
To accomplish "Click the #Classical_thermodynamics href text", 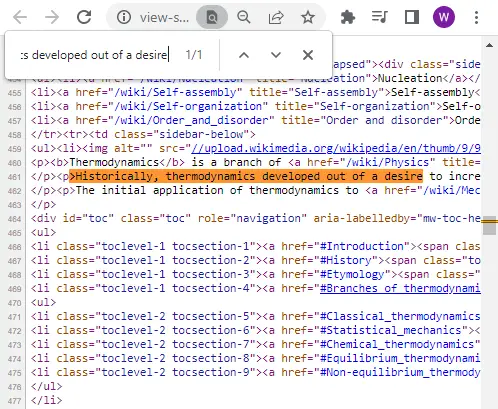I will pyautogui.click(x=400, y=316).
